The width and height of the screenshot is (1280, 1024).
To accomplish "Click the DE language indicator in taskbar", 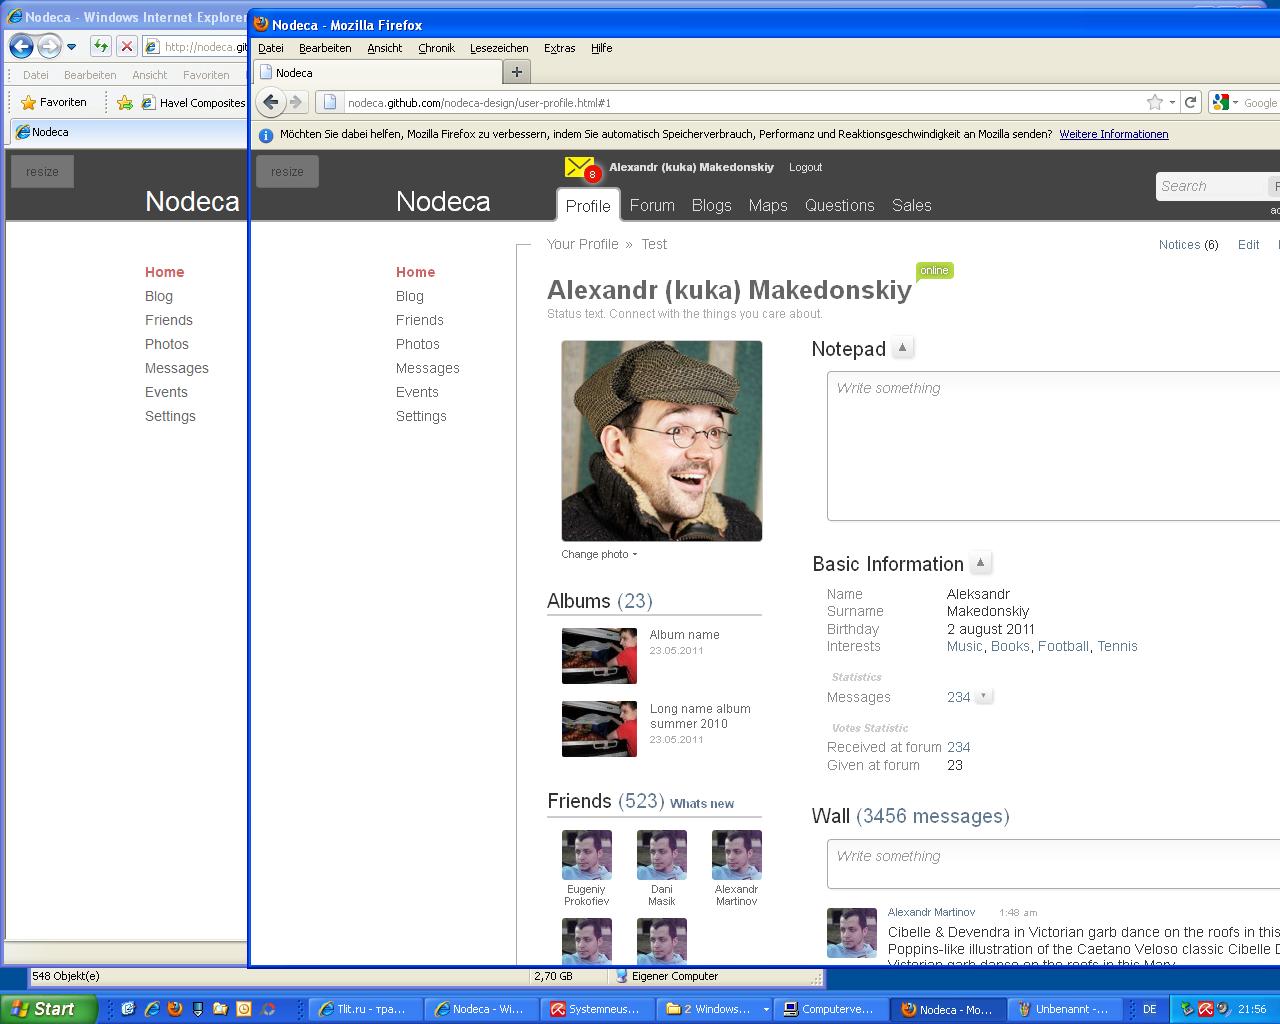I will pyautogui.click(x=1150, y=1009).
